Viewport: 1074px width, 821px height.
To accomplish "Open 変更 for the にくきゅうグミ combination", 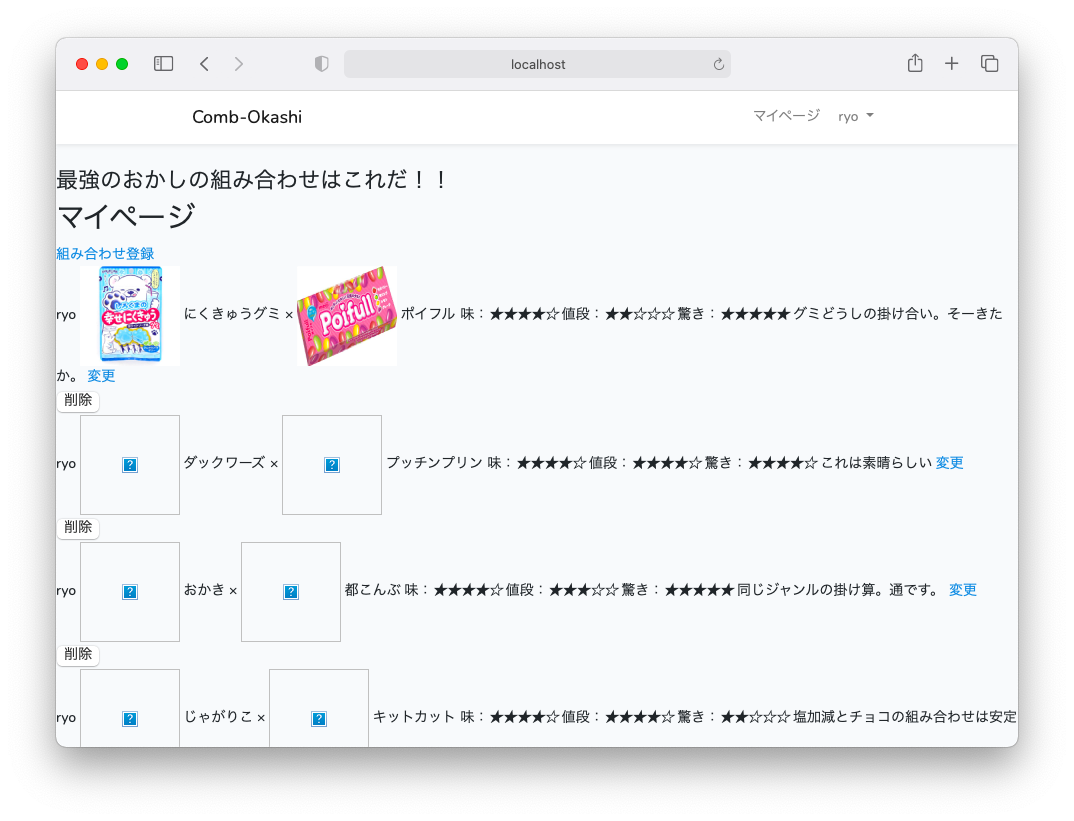I will [x=101, y=375].
